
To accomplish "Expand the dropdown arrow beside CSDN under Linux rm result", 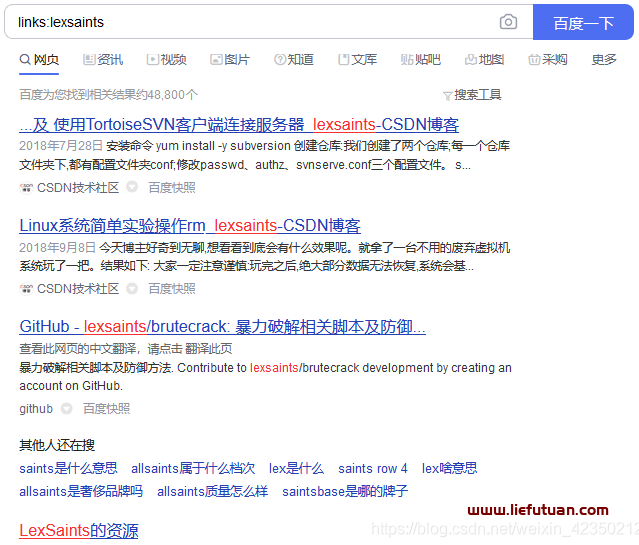I will (x=132, y=289).
